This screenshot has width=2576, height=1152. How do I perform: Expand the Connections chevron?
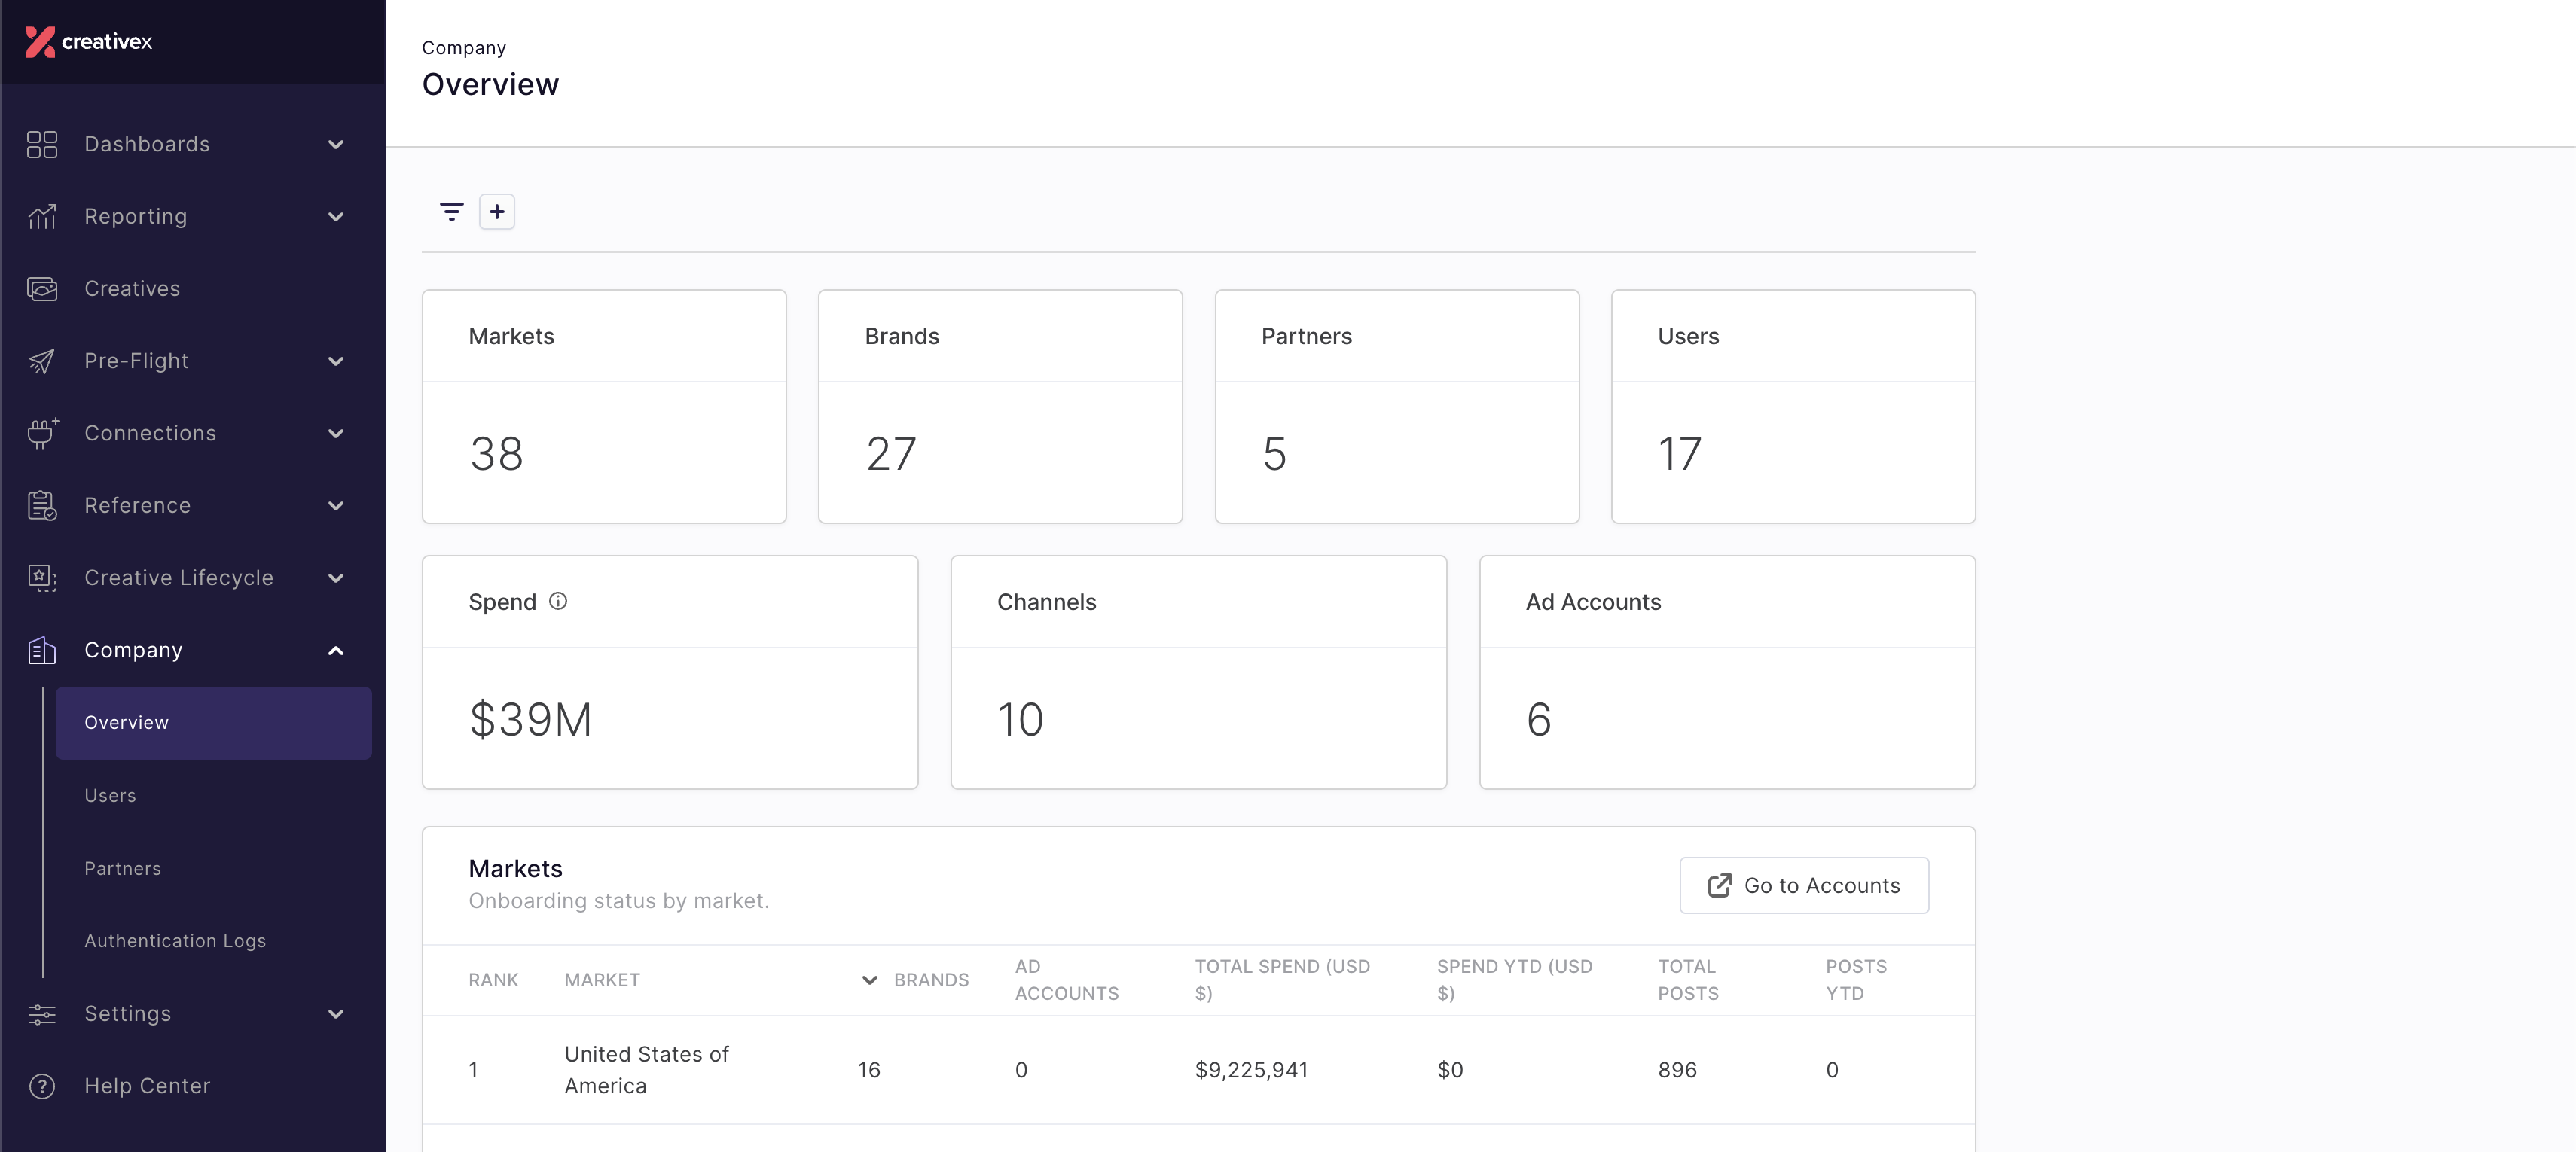[336, 433]
